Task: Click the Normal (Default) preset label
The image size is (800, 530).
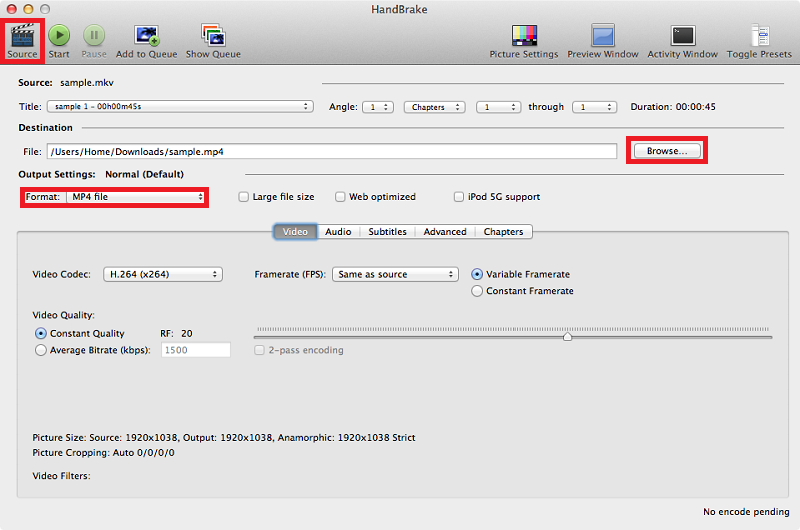Action: coord(144,174)
